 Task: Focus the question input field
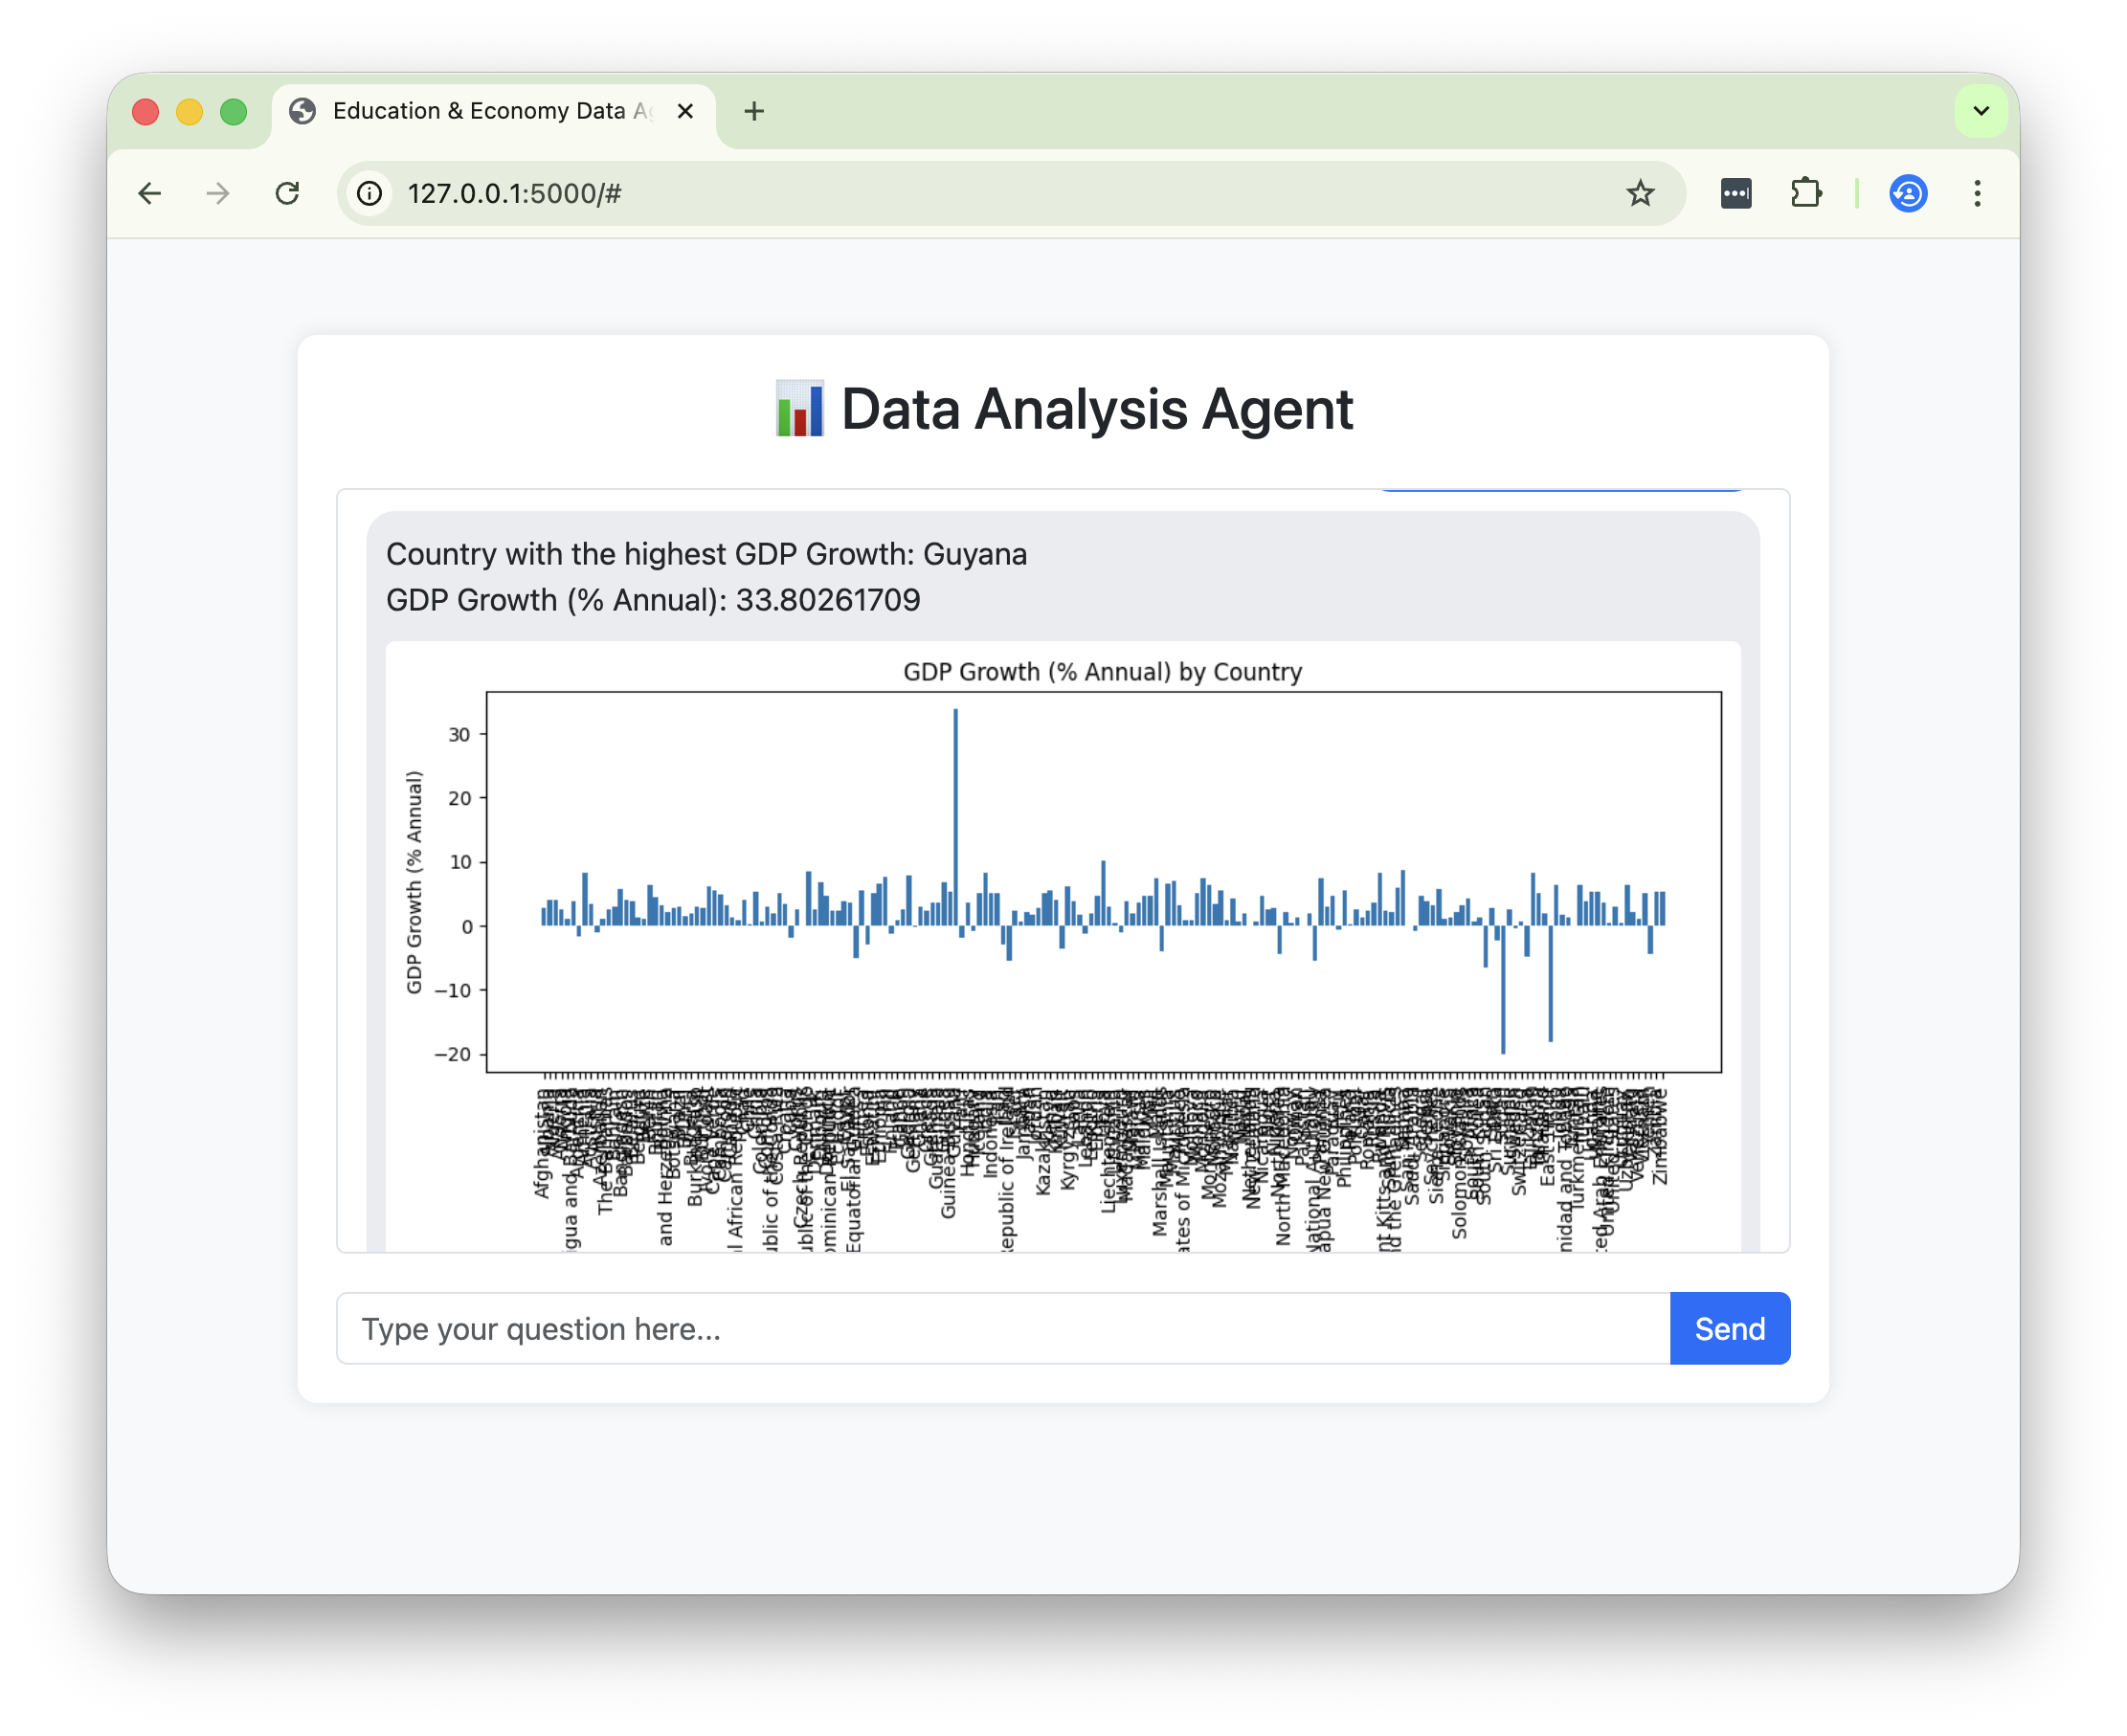click(x=1000, y=1328)
